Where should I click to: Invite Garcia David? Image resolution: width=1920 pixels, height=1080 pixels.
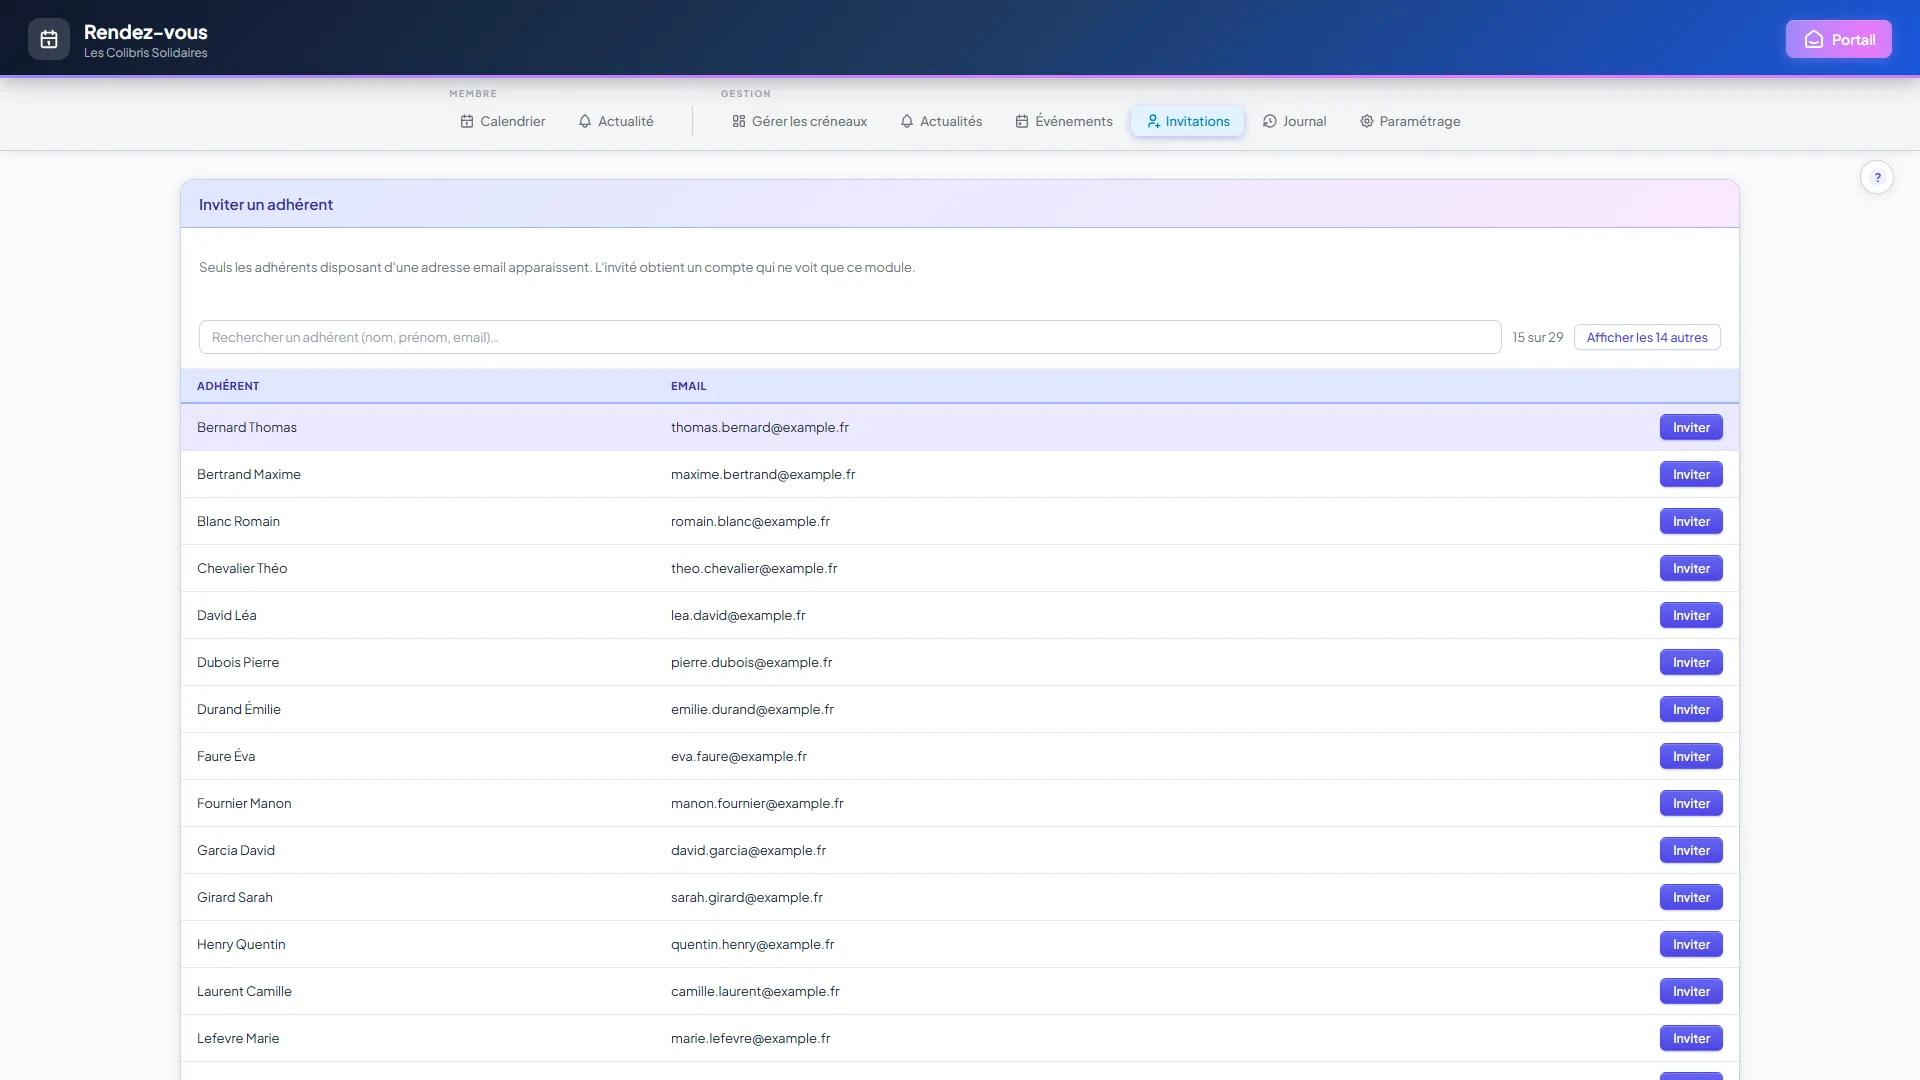(x=1691, y=851)
